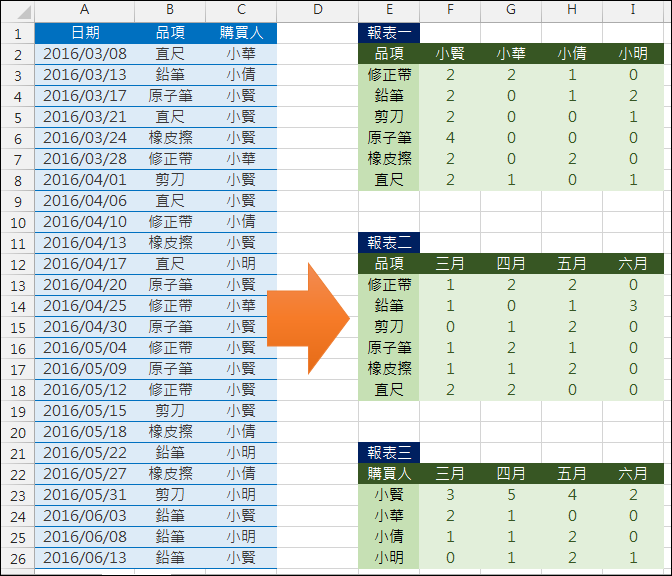Select row 13 header
672x576 pixels.
18,285
